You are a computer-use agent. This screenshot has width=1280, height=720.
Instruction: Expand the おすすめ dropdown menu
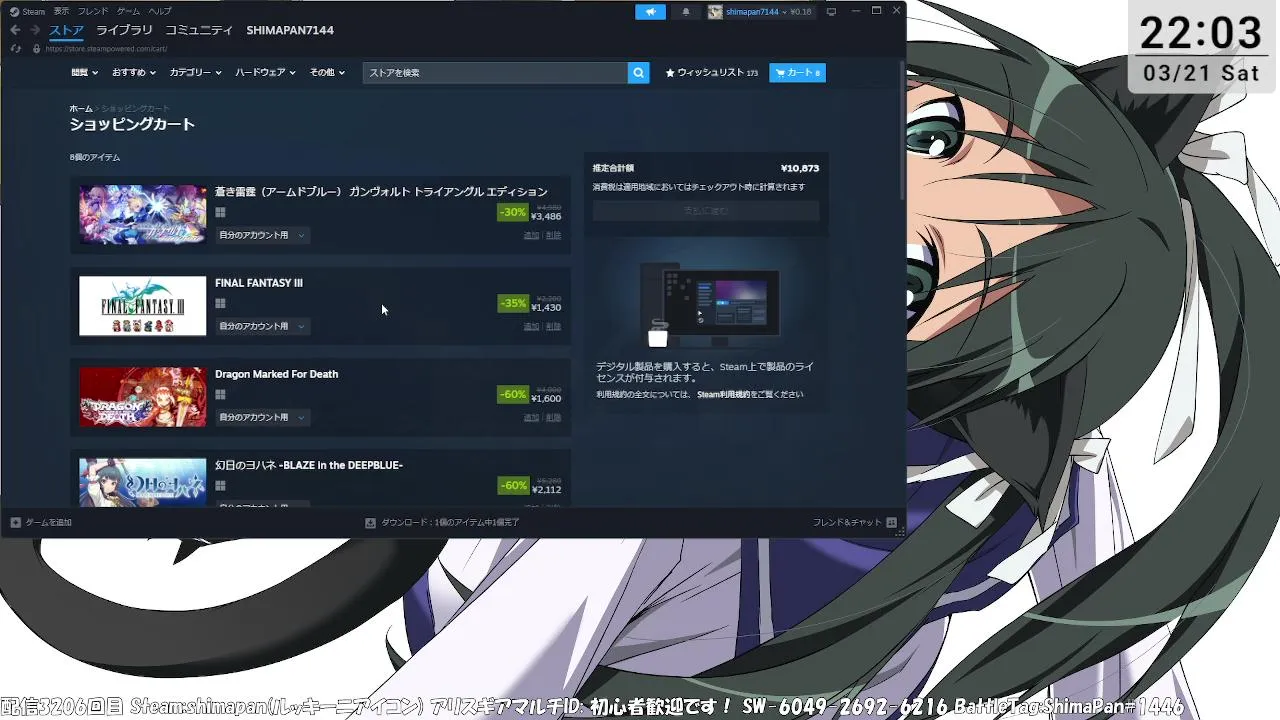pos(134,73)
